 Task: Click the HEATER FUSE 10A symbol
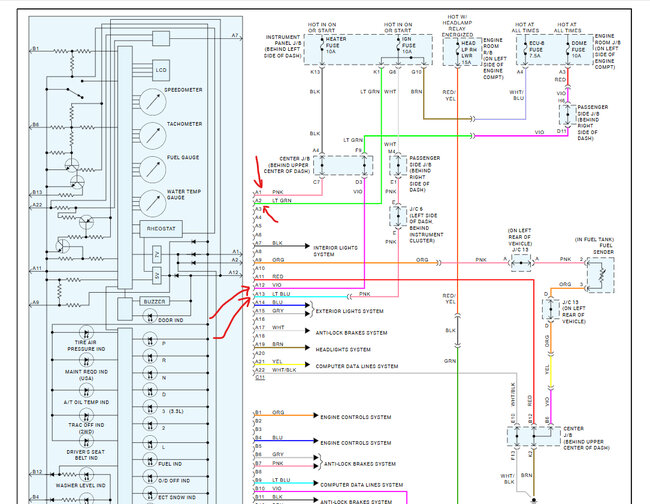tap(322, 46)
